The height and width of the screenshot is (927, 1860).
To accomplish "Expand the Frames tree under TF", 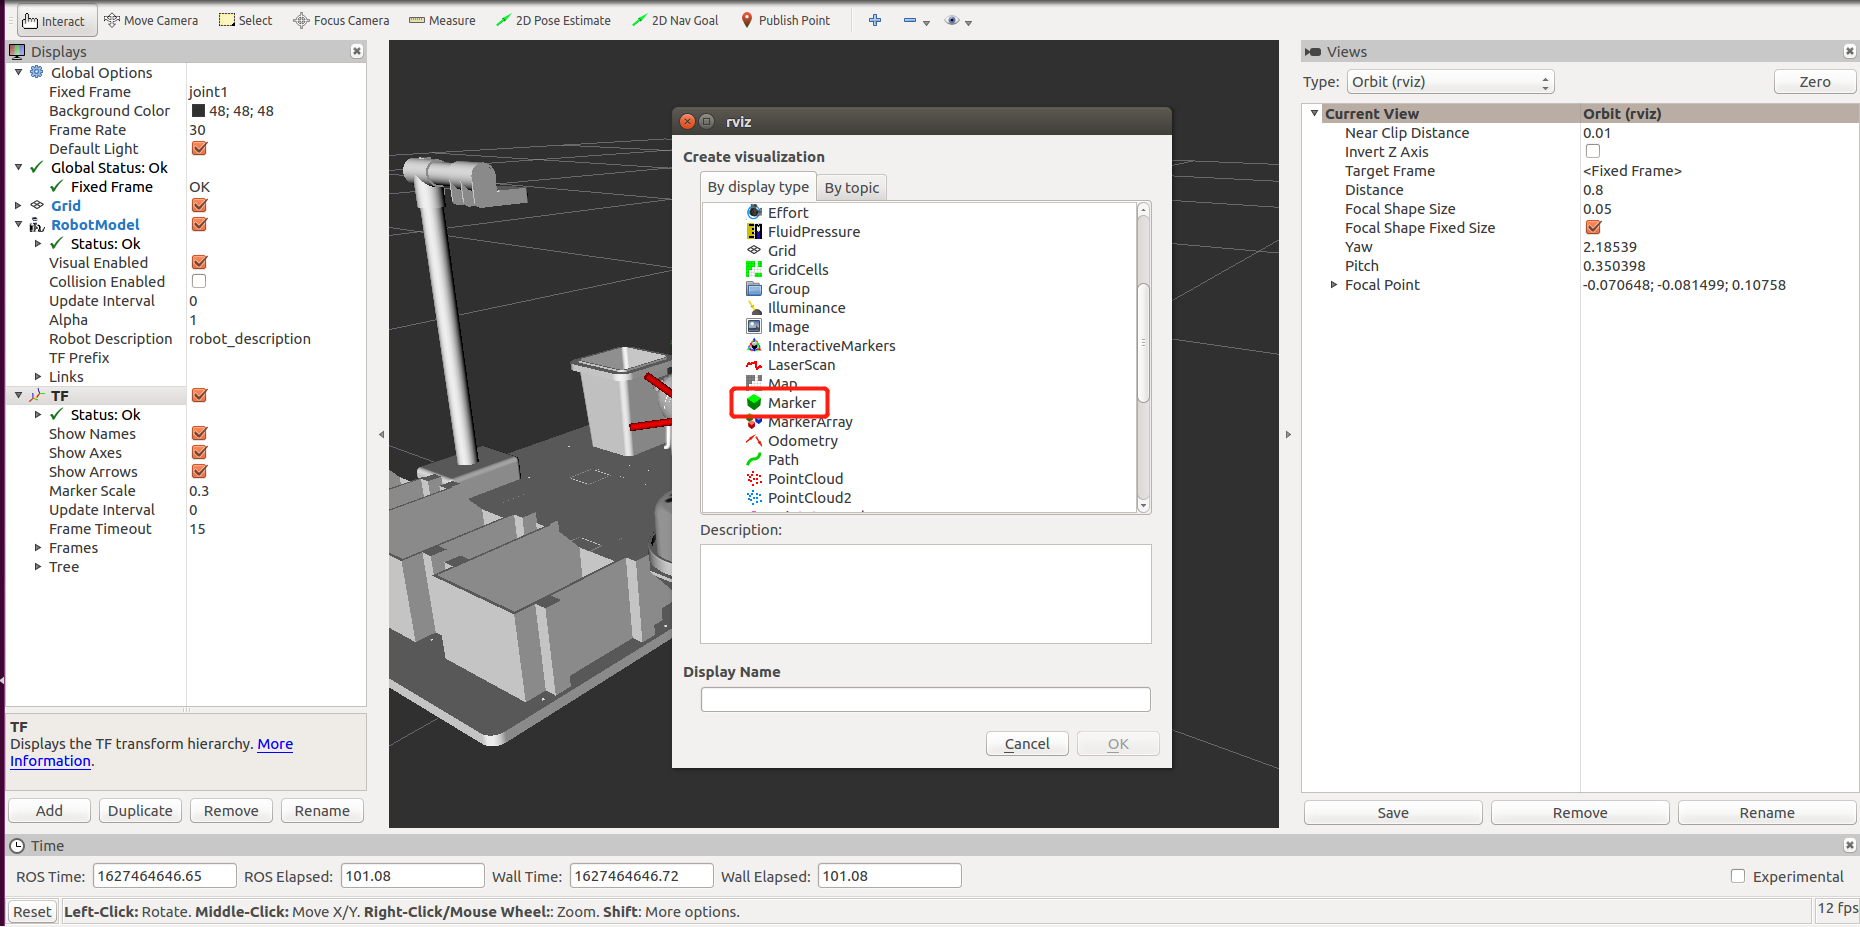I will tap(38, 548).
